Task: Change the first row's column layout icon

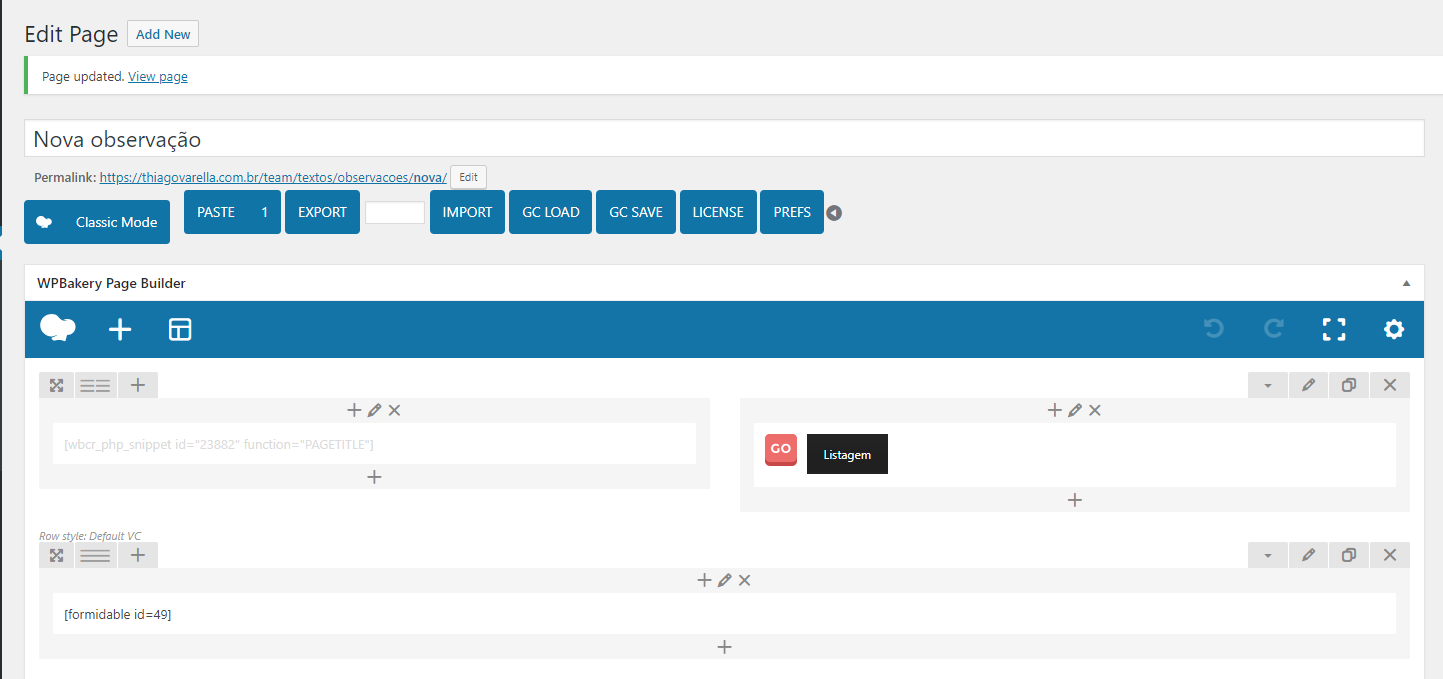Action: pyautogui.click(x=96, y=385)
